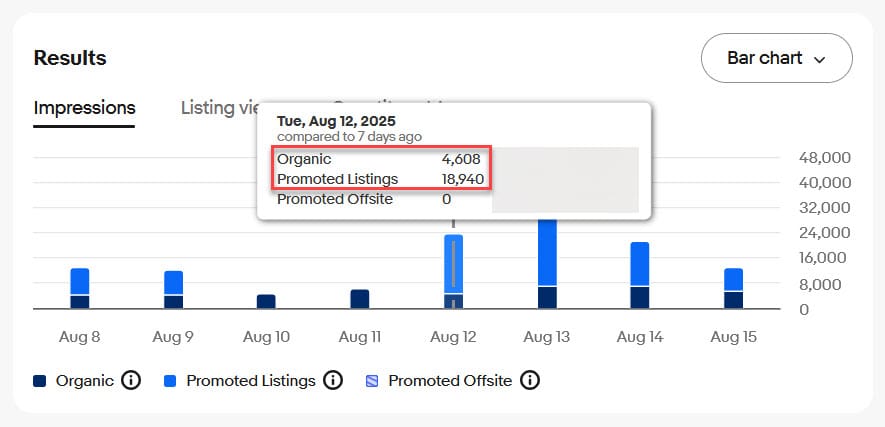
Task: Click the blue Promoted Listings legend swatch
Action: (171, 381)
